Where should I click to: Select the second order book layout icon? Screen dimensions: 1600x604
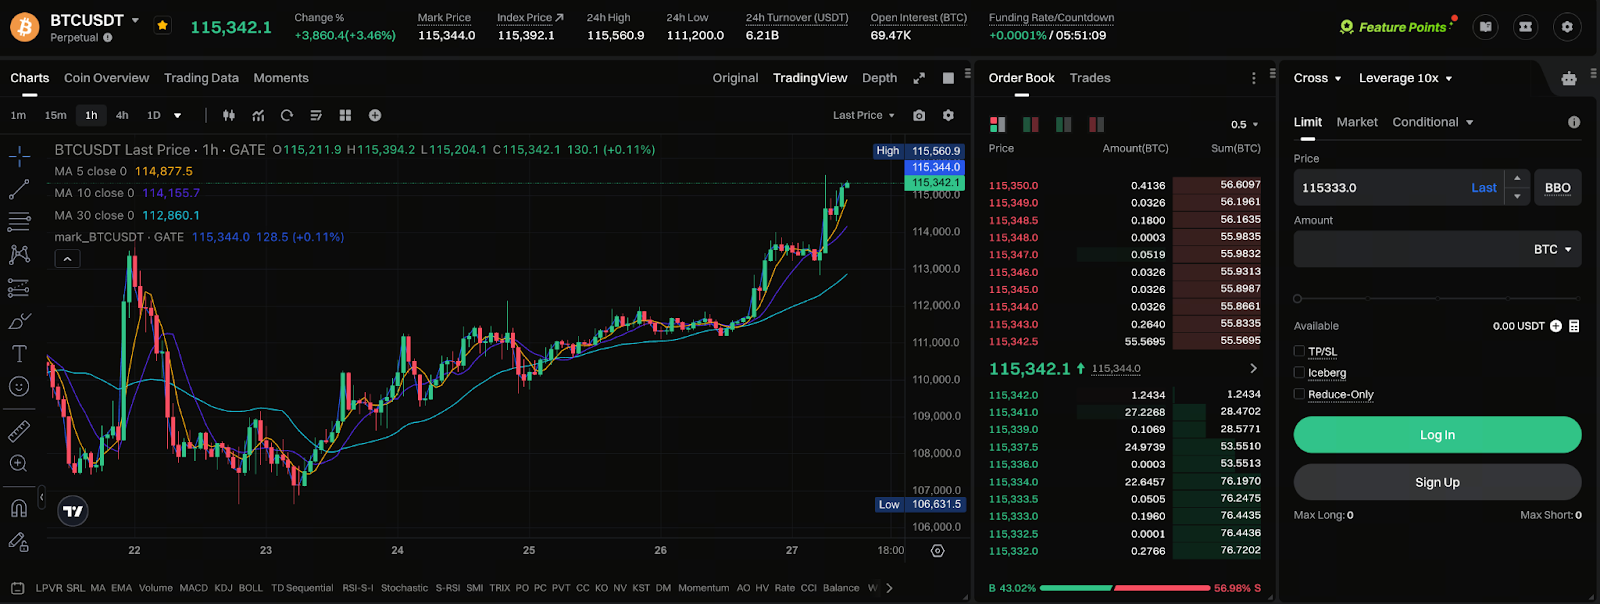click(x=1031, y=124)
